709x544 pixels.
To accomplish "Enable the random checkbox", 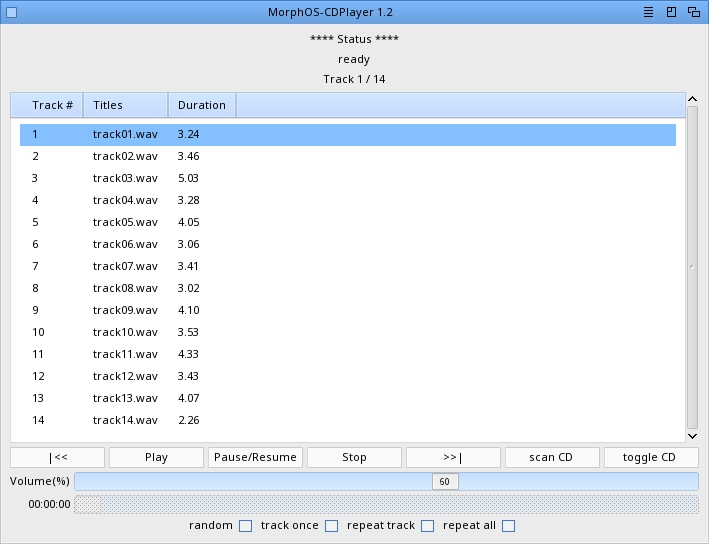I will pos(246,525).
